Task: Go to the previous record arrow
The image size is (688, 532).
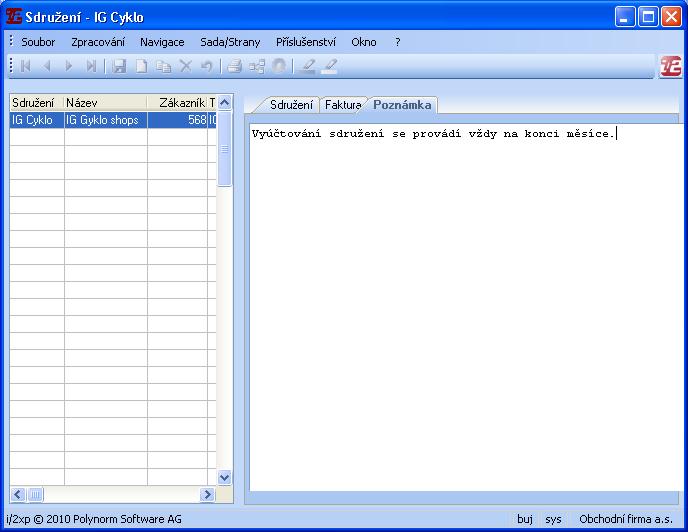Action: pos(47,66)
